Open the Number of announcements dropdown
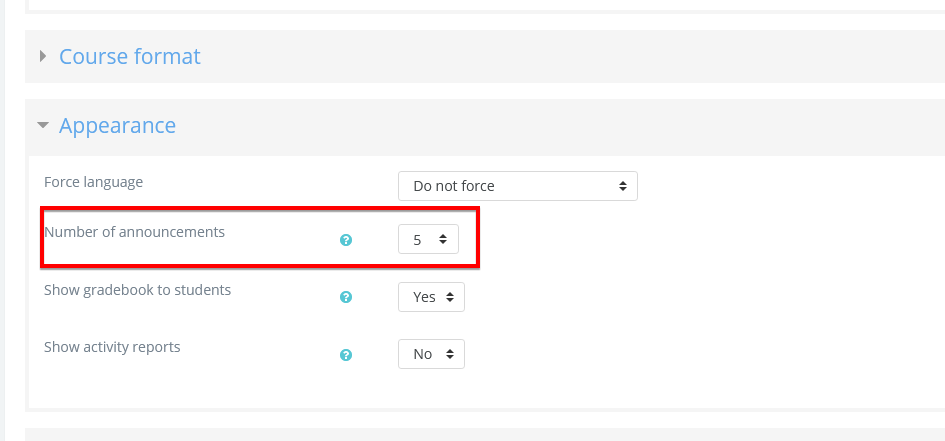This screenshot has height=441, width=945. [x=428, y=240]
